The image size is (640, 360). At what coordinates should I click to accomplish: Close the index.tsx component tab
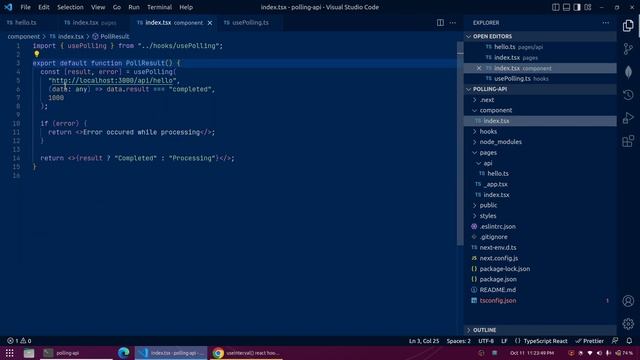pyautogui.click(x=210, y=23)
